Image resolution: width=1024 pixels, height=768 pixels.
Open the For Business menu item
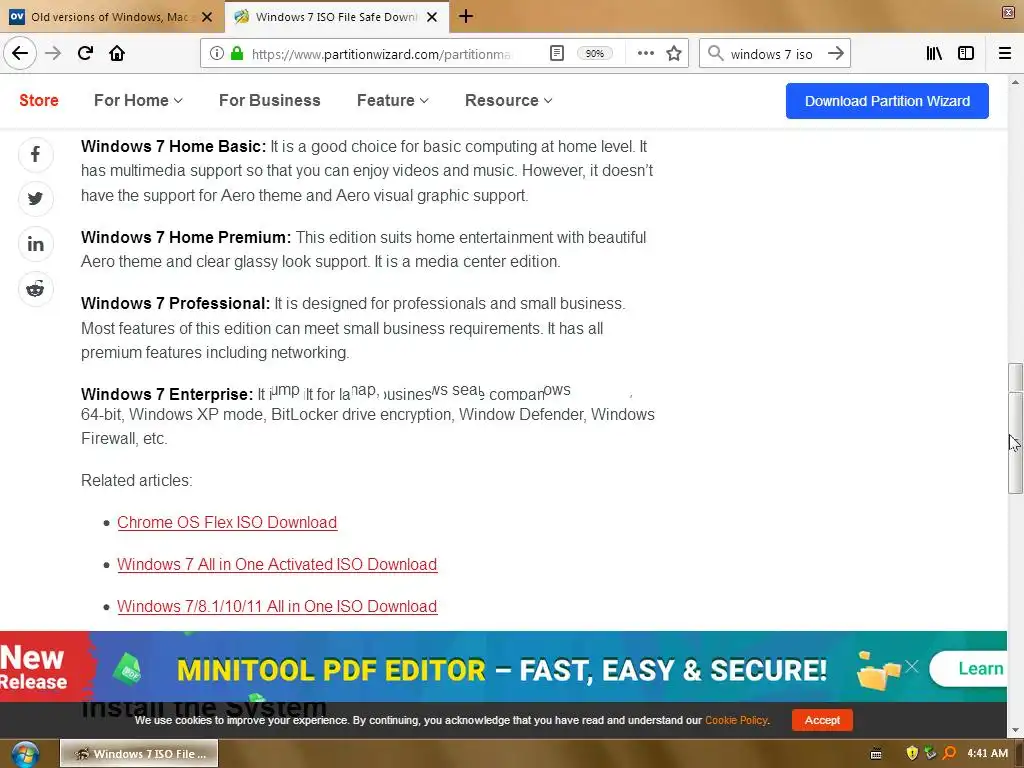pos(270,101)
